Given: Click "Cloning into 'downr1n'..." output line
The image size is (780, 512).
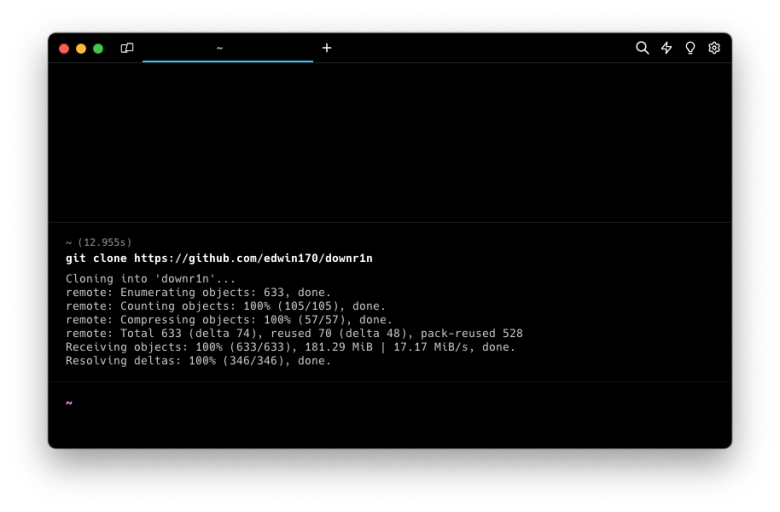Looking at the screenshot, I should 150,279.
